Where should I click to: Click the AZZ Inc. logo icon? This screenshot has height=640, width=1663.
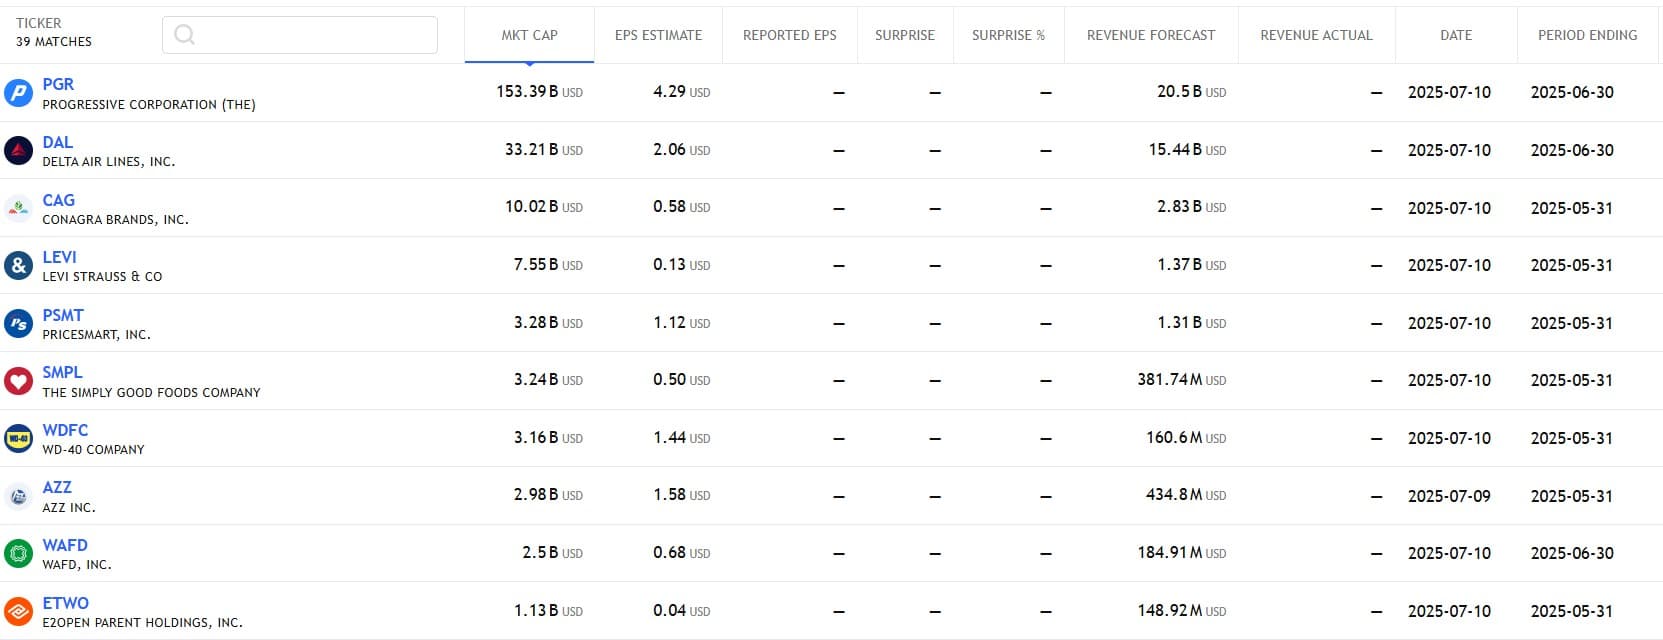tap(18, 496)
